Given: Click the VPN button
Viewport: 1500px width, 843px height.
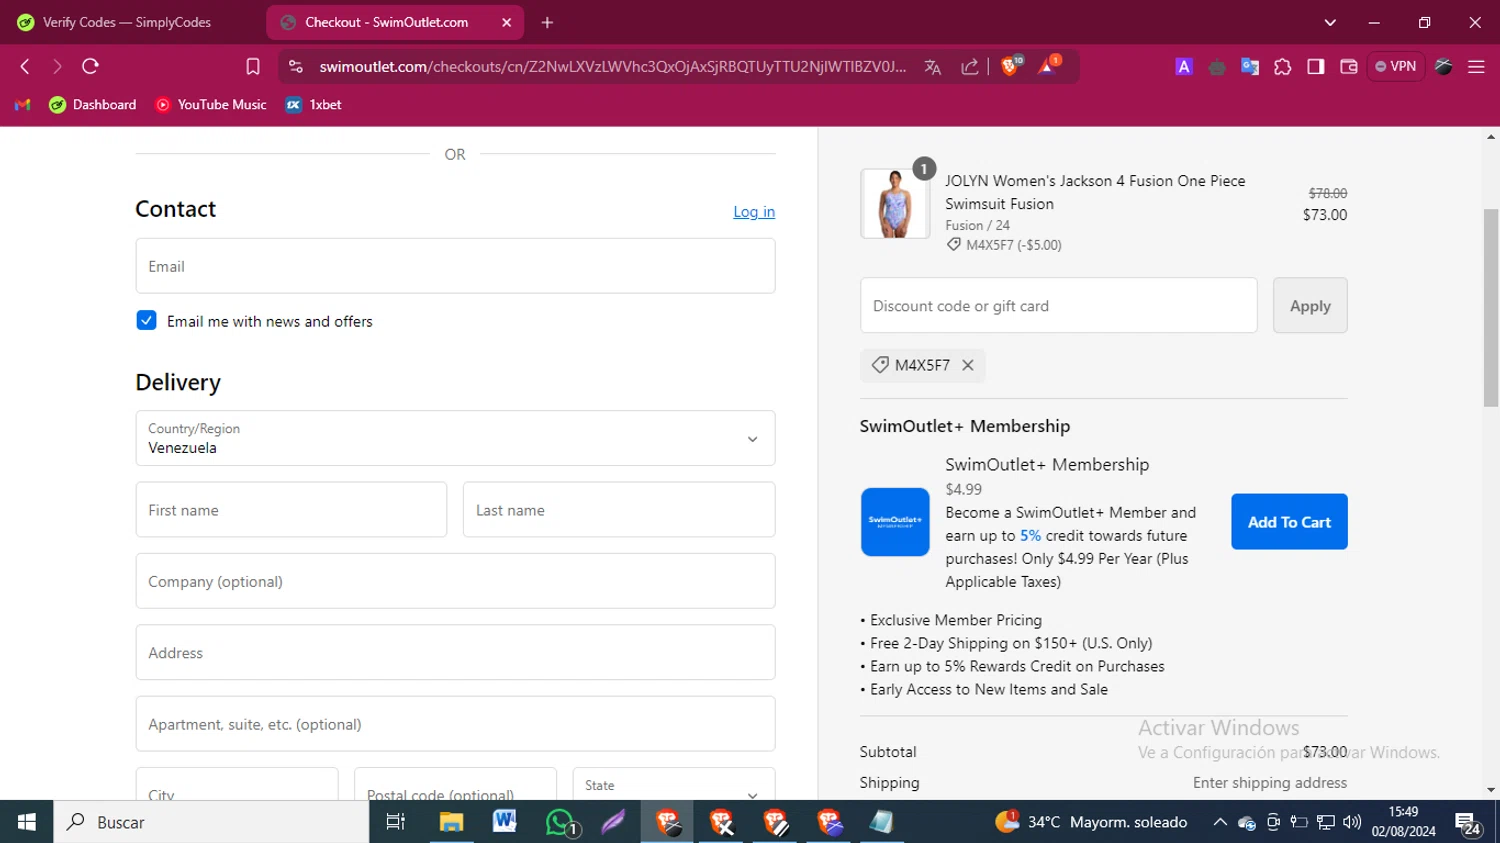Looking at the screenshot, I should click(x=1396, y=66).
